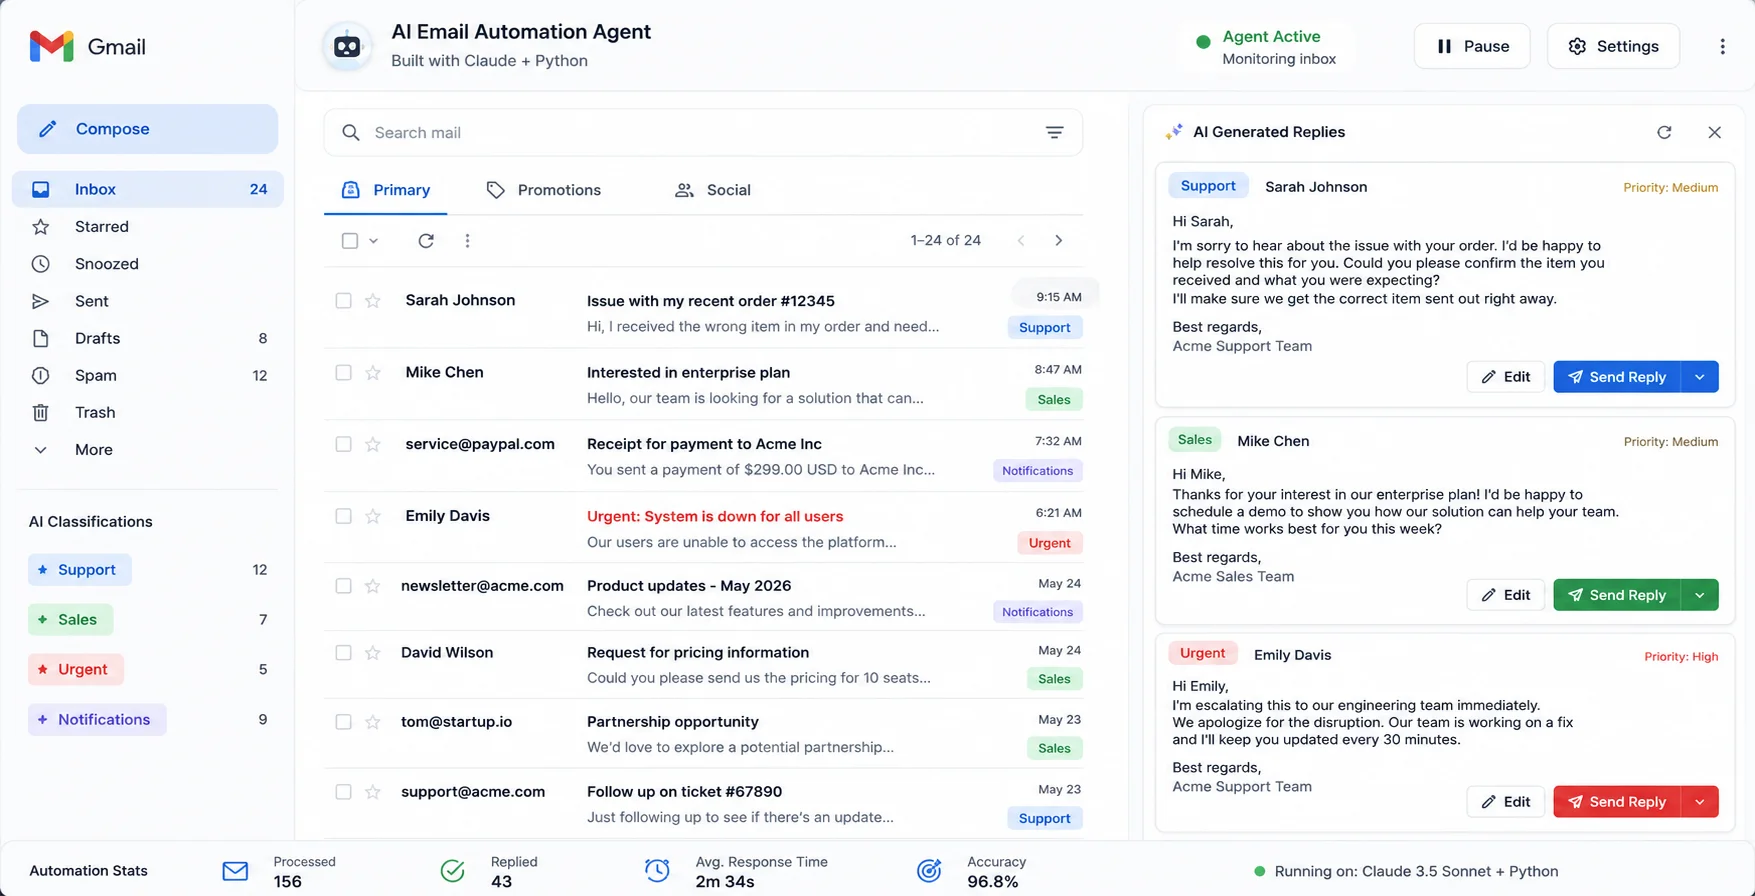1755x896 pixels.
Task: Edit the reply to Emily Davis
Action: click(1505, 802)
